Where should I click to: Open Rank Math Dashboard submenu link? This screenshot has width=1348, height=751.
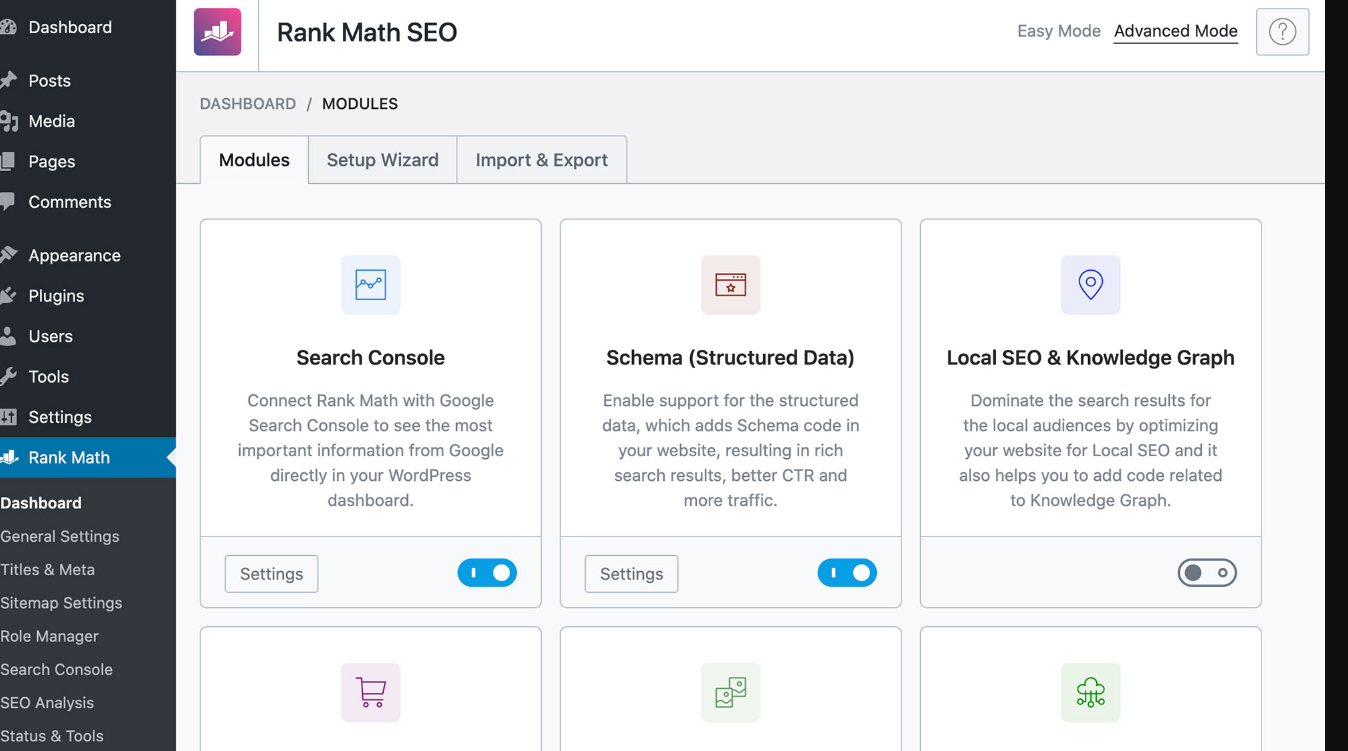click(x=41, y=503)
